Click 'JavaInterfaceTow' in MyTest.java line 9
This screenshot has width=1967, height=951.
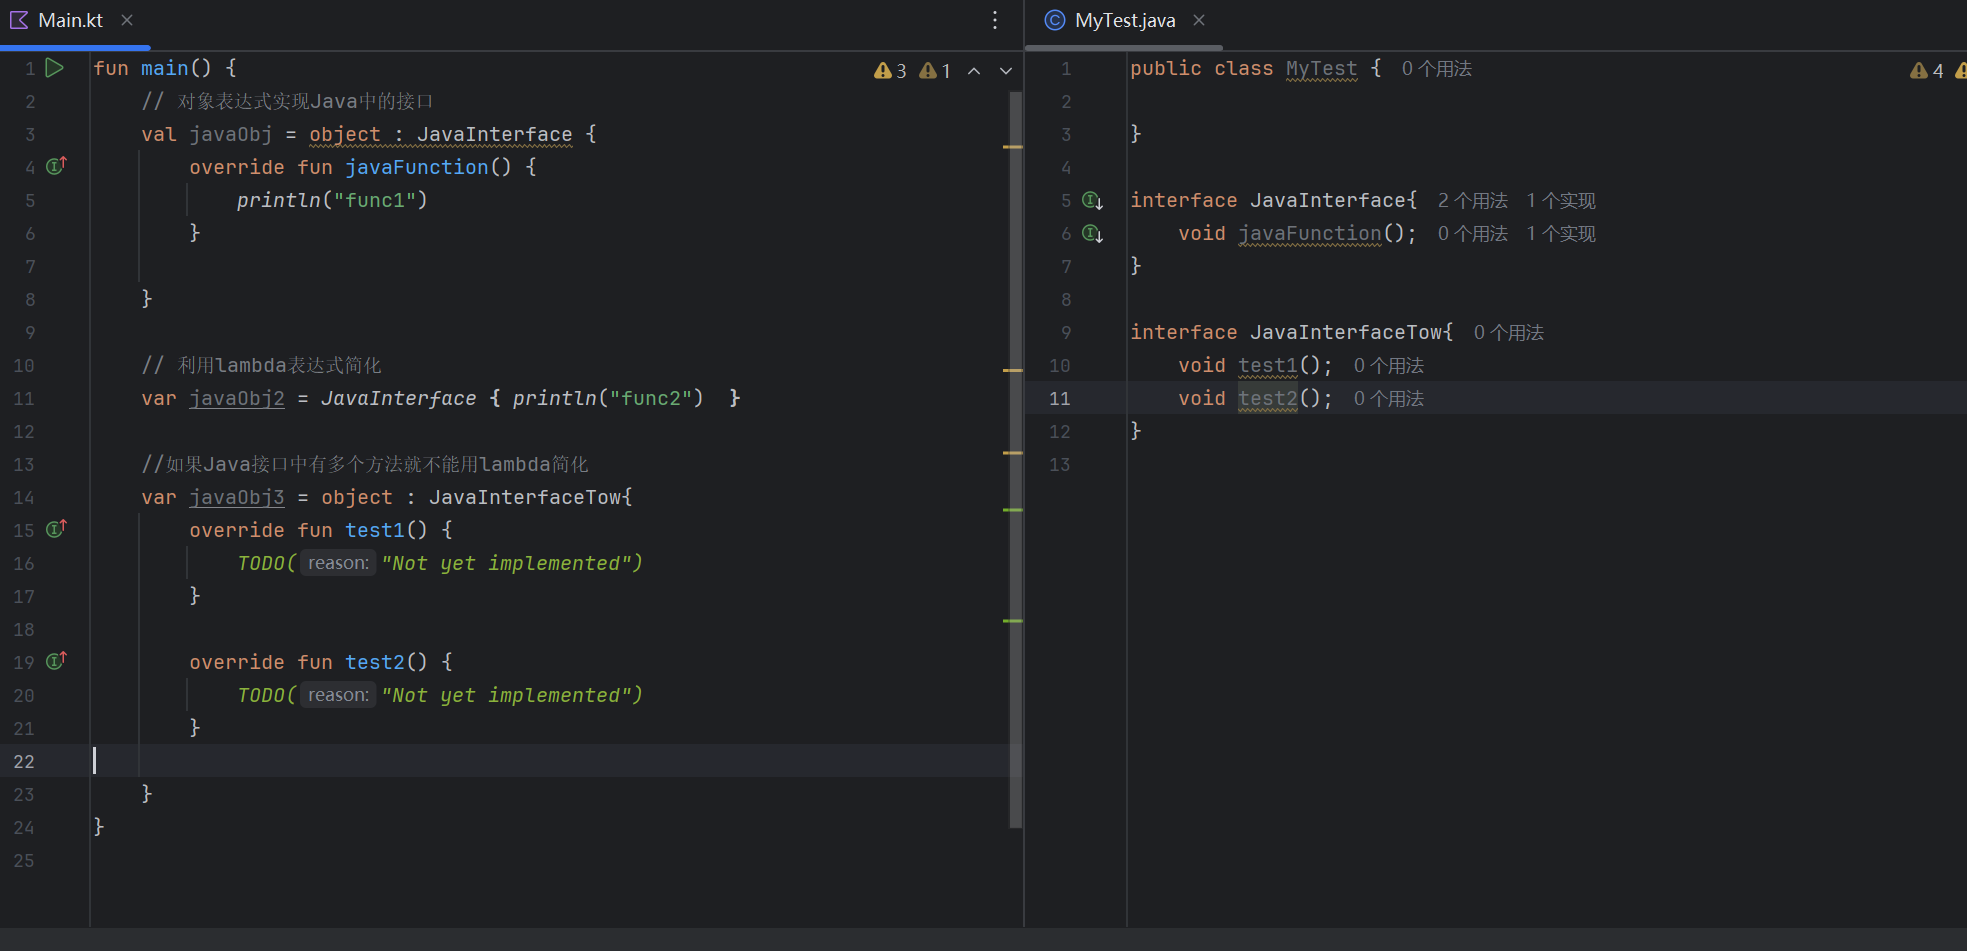(x=1346, y=332)
